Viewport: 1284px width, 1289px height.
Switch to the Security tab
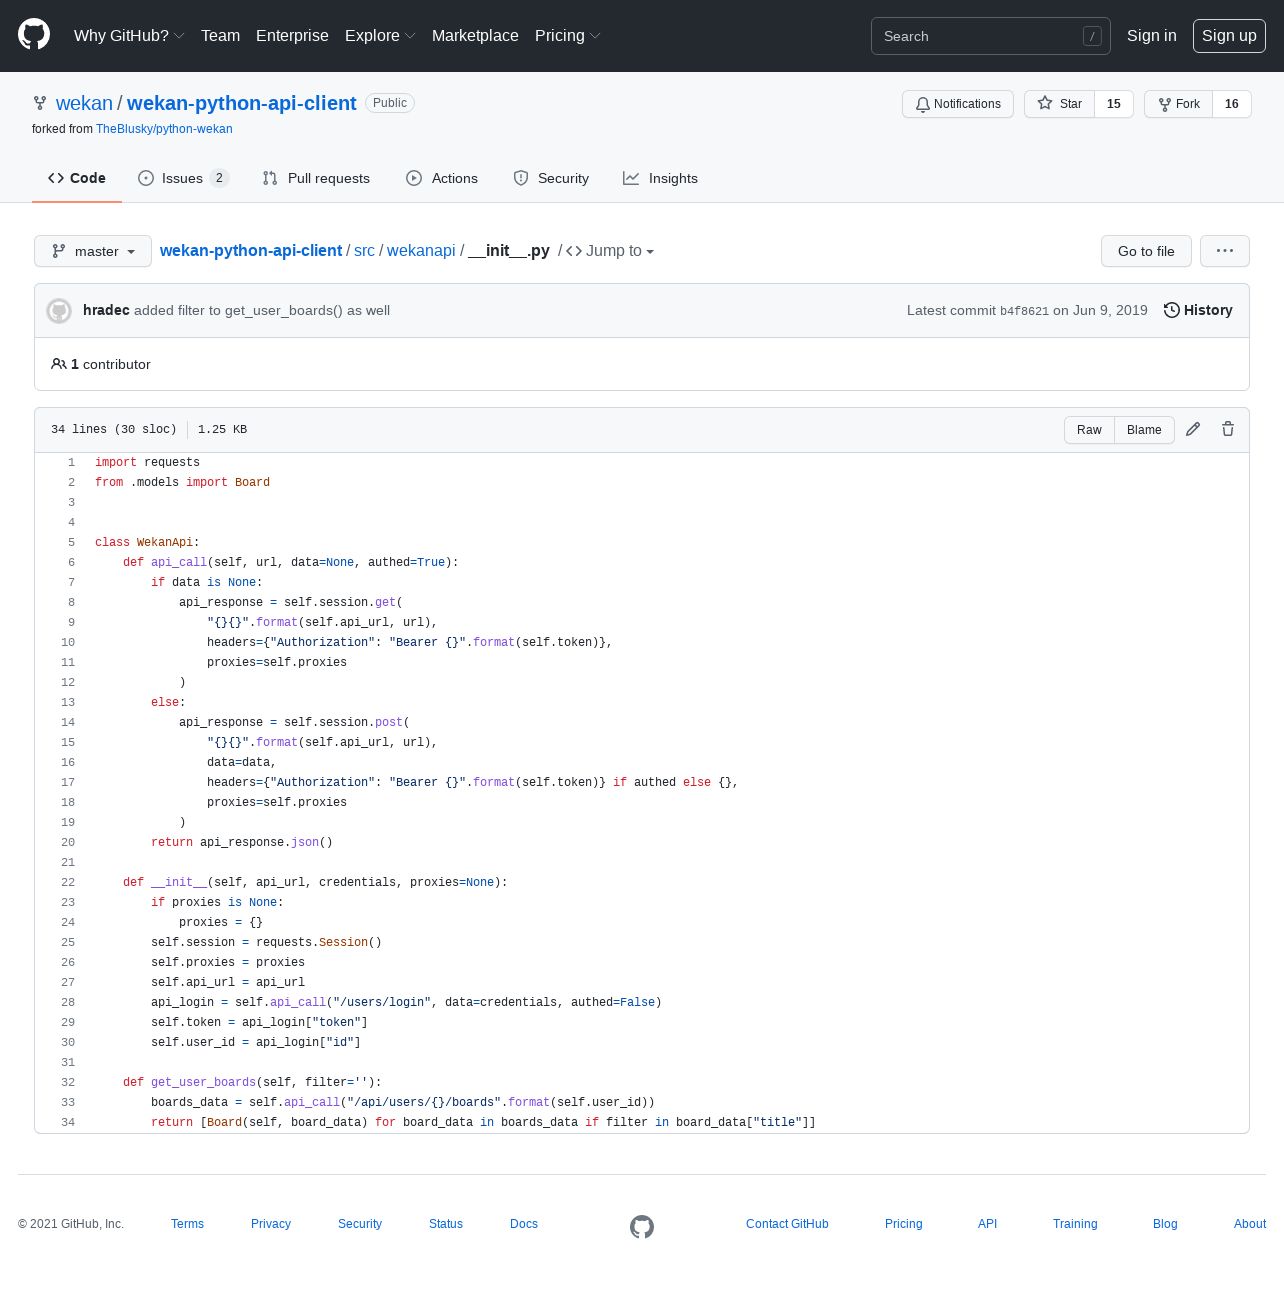coord(551,178)
